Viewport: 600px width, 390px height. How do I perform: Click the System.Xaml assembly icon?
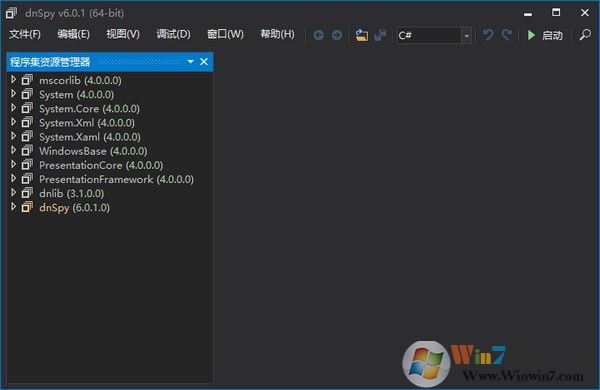(x=27, y=136)
